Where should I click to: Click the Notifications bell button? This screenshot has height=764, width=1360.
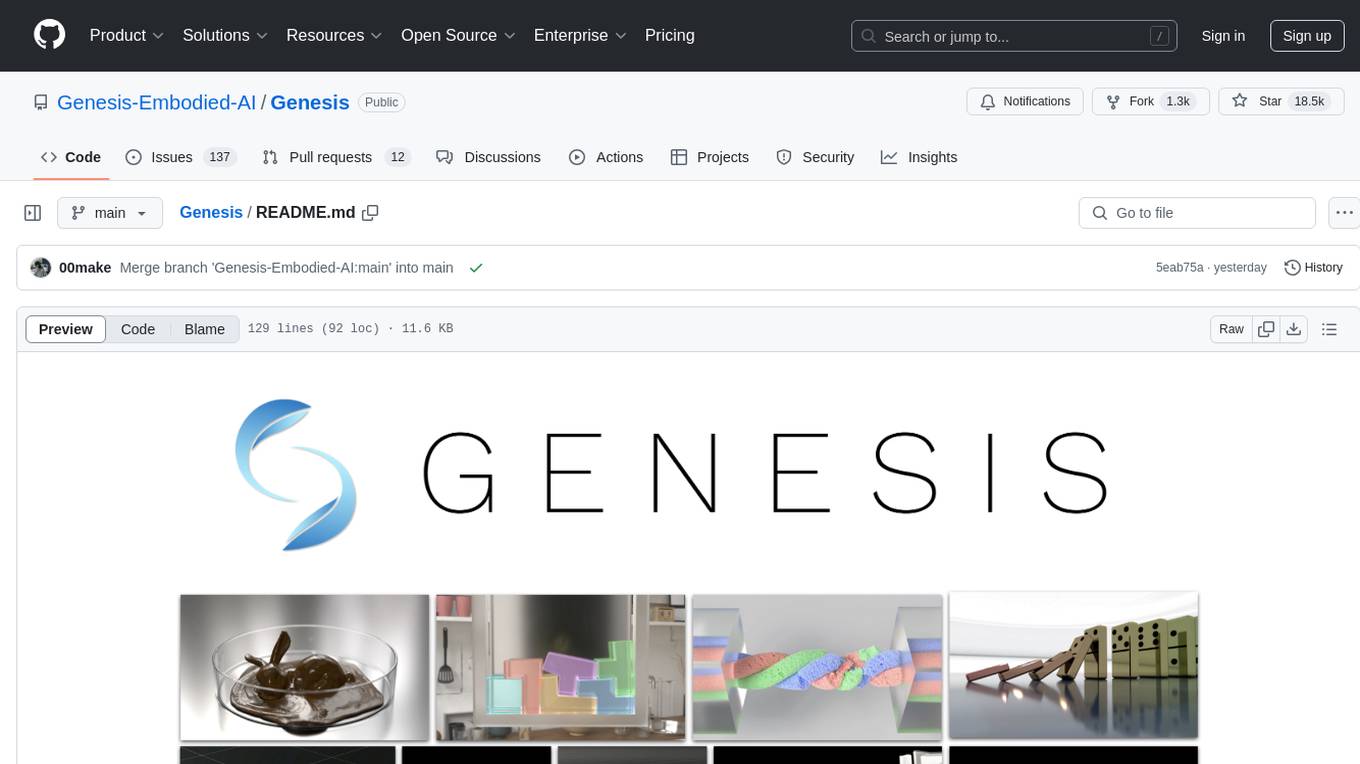point(1025,102)
